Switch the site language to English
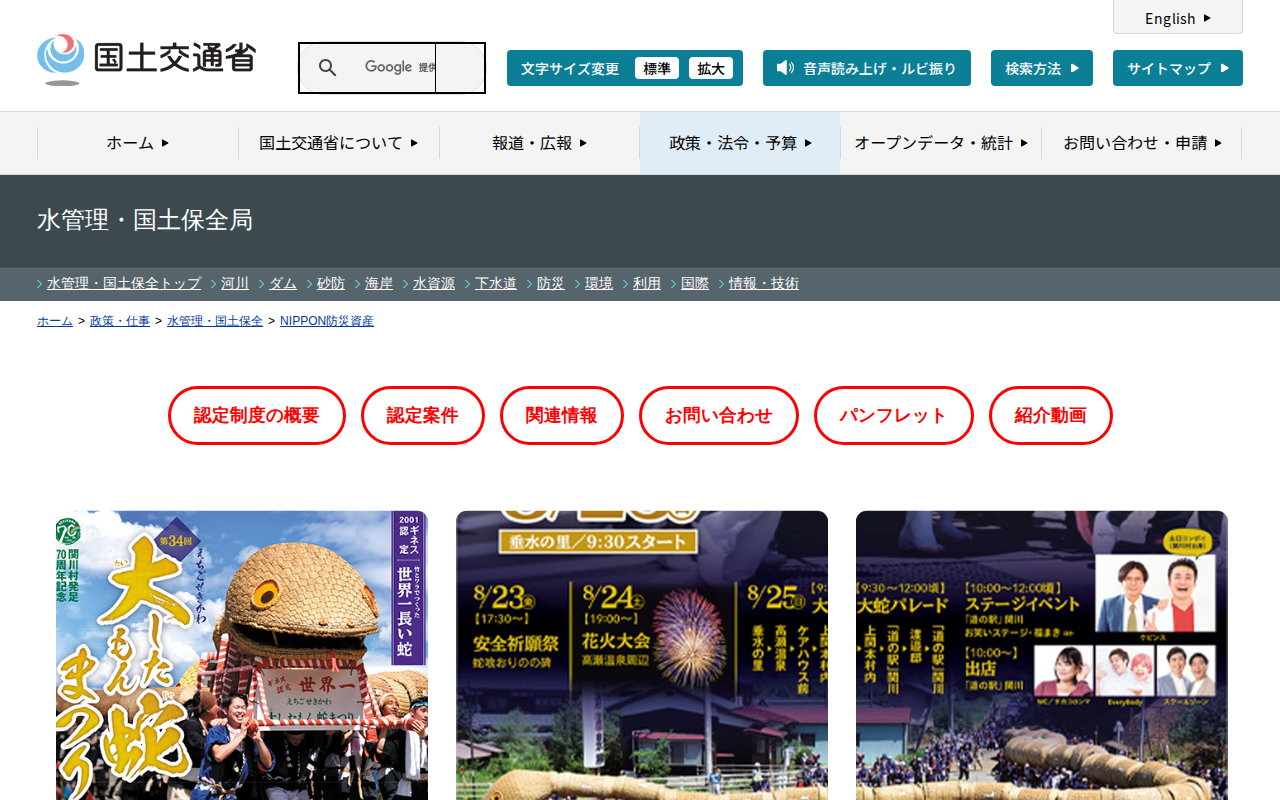 pos(1178,18)
